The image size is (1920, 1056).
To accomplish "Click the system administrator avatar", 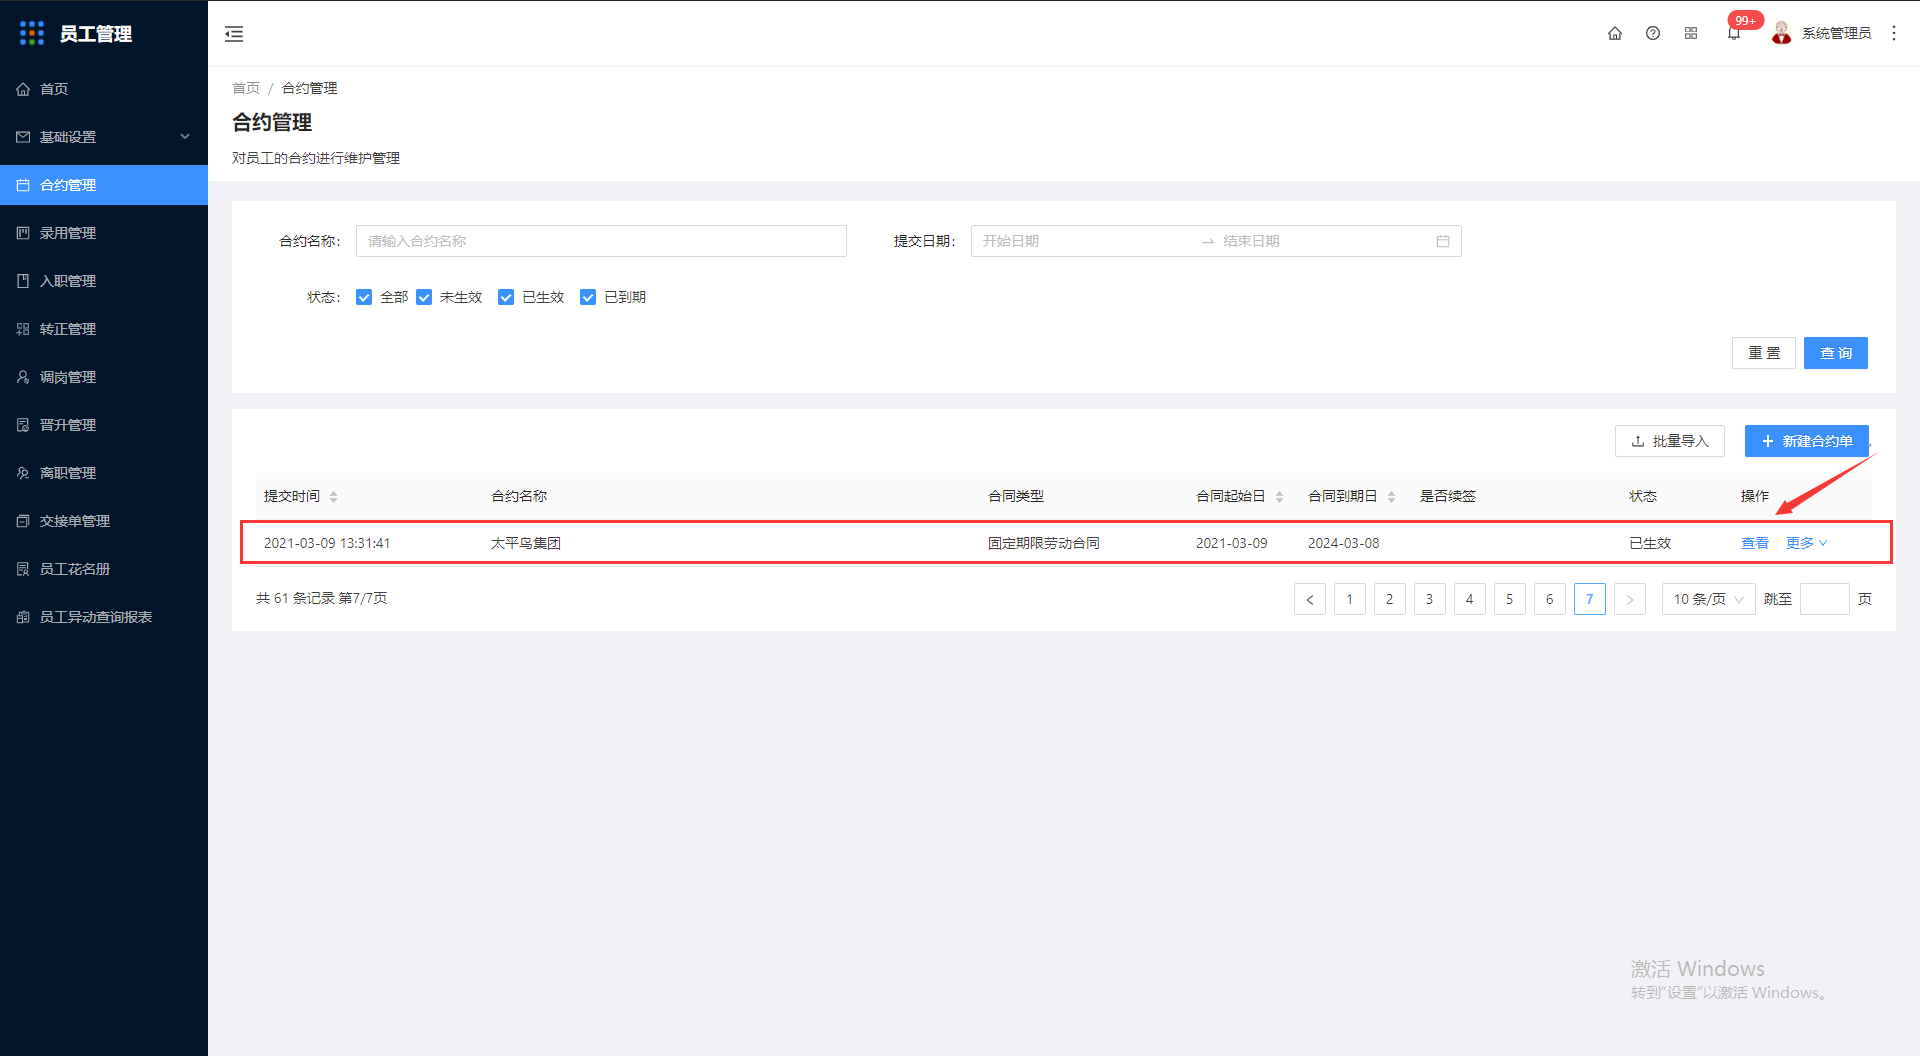I will [x=1781, y=33].
